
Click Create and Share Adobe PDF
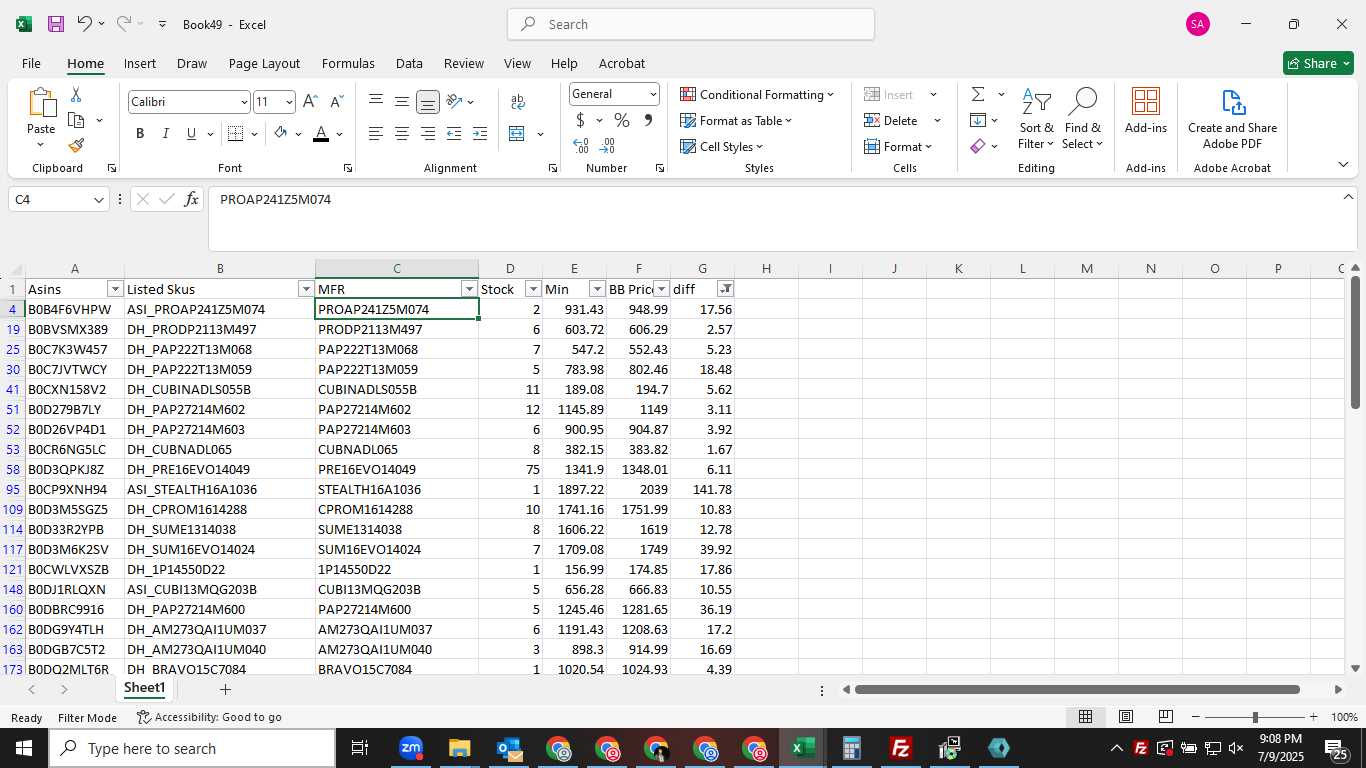pyautogui.click(x=1232, y=118)
